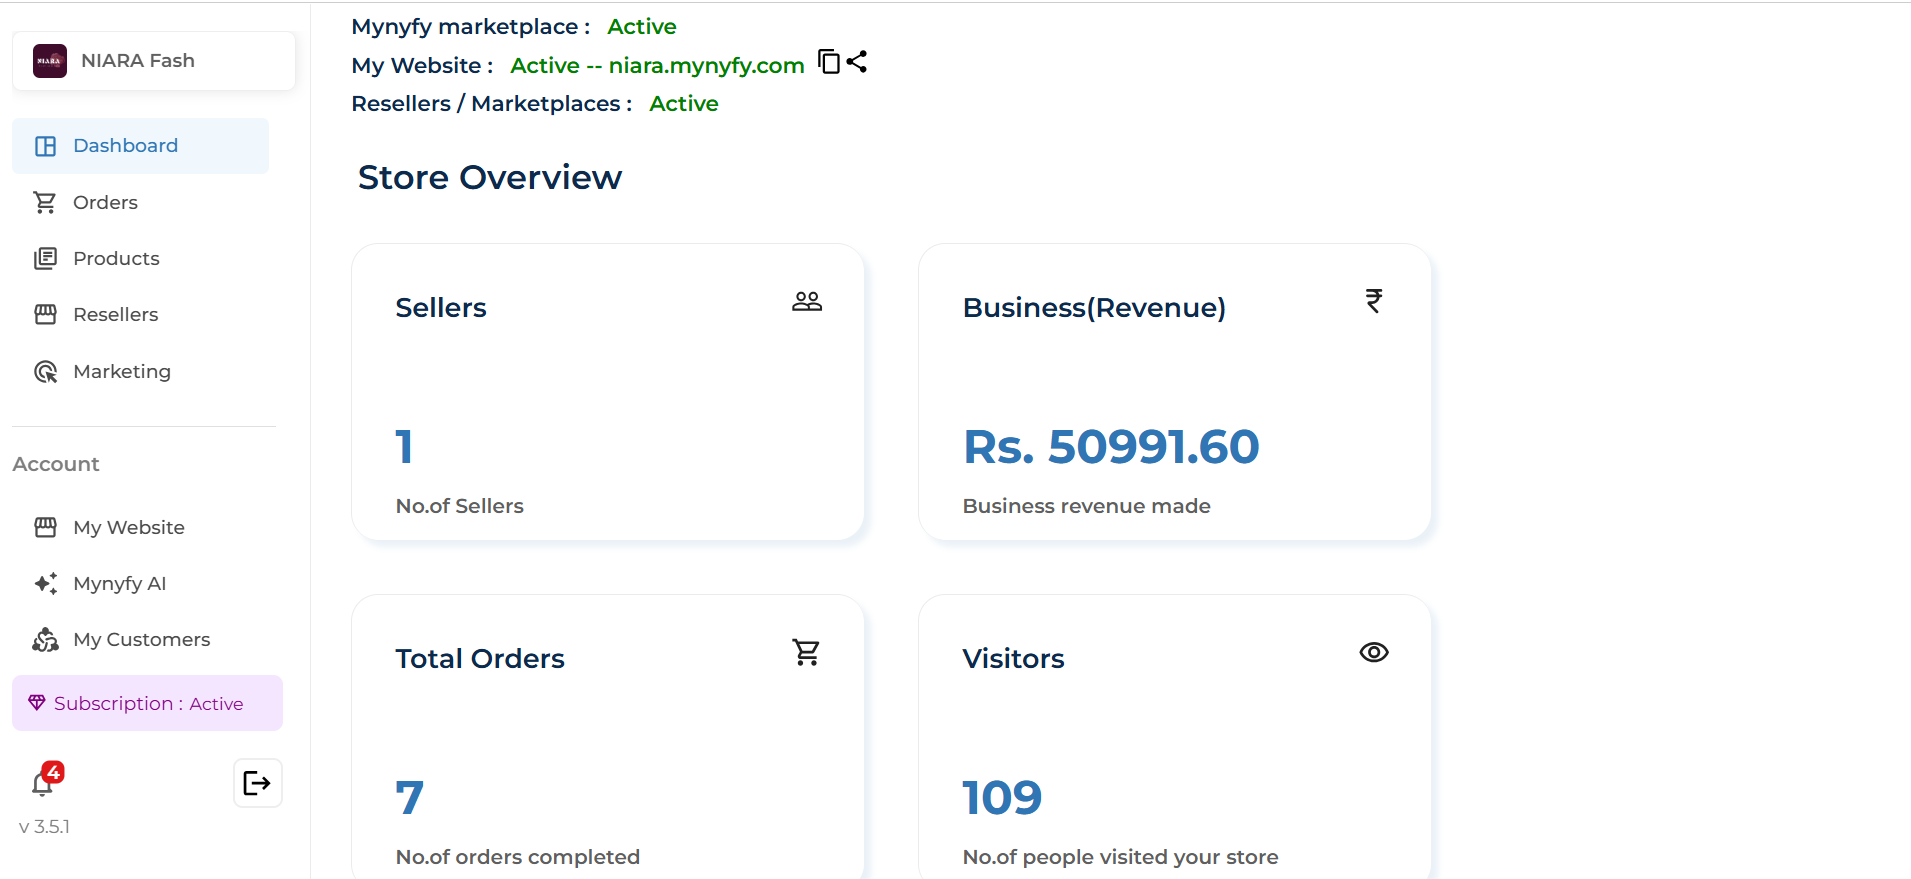The image size is (1911, 879).
Task: Open My Website from Account section
Action: pos(128,527)
